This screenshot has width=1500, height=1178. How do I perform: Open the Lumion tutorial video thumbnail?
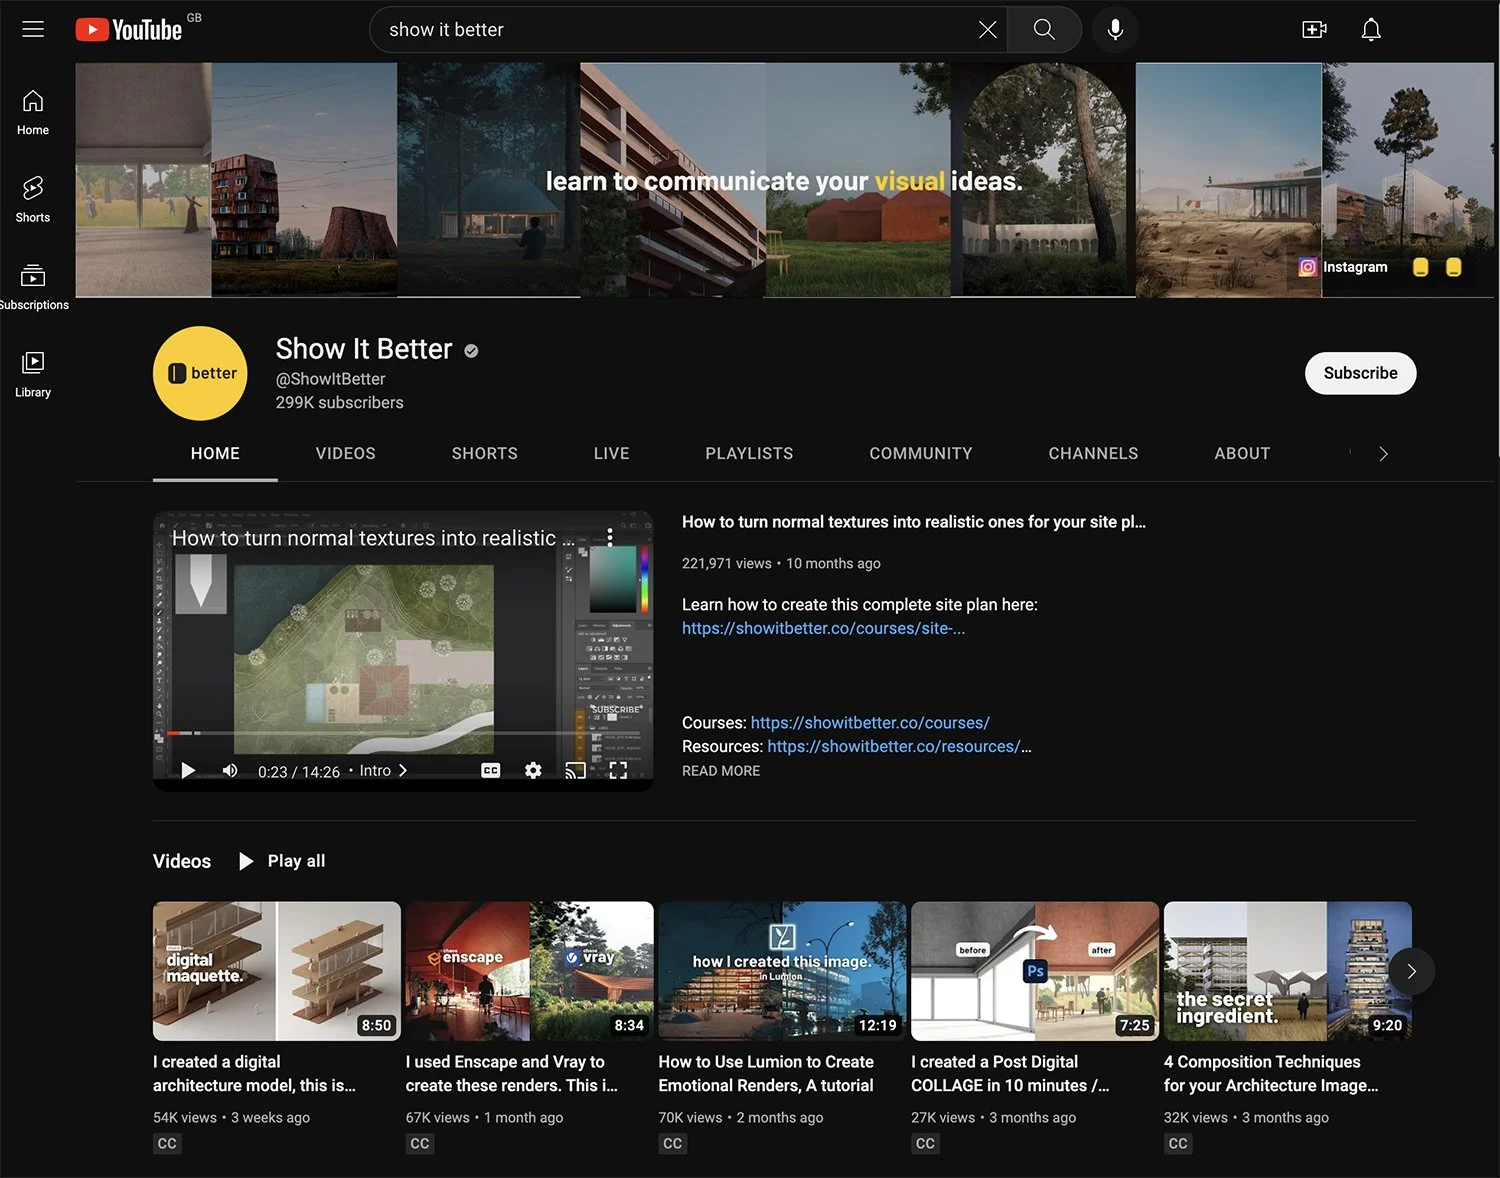782,971
